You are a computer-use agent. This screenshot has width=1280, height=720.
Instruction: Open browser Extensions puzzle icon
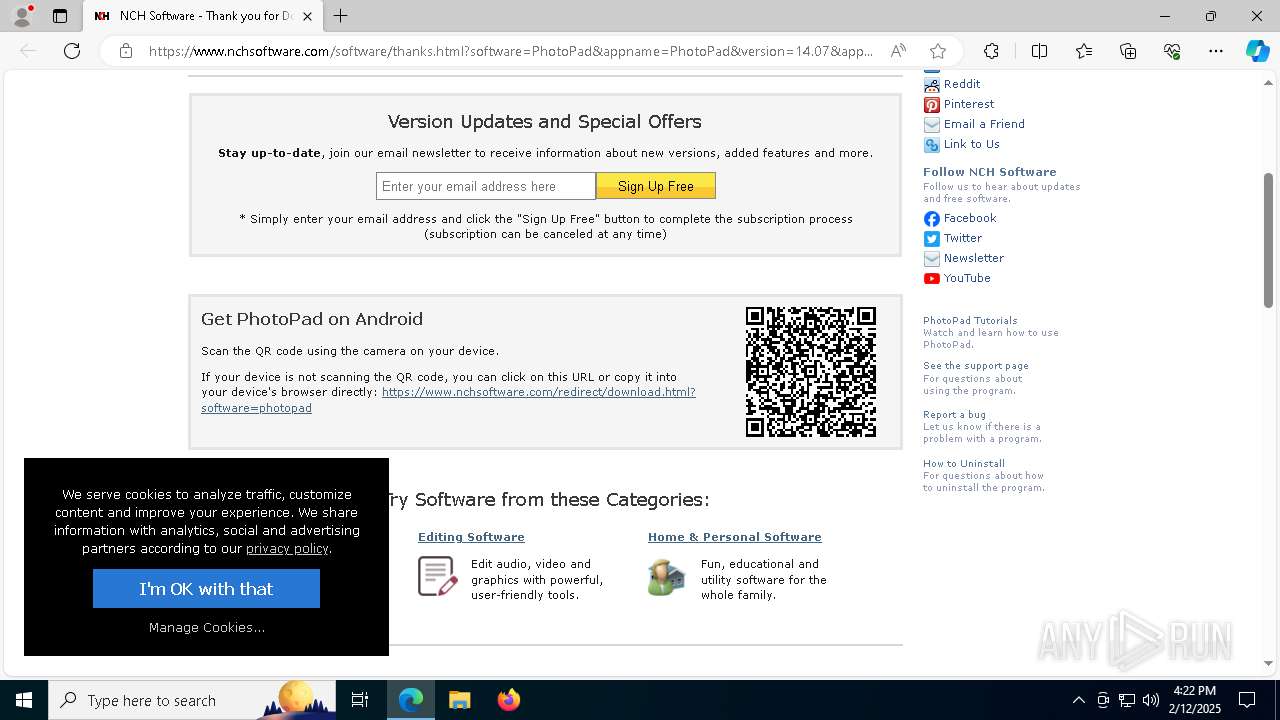point(991,51)
